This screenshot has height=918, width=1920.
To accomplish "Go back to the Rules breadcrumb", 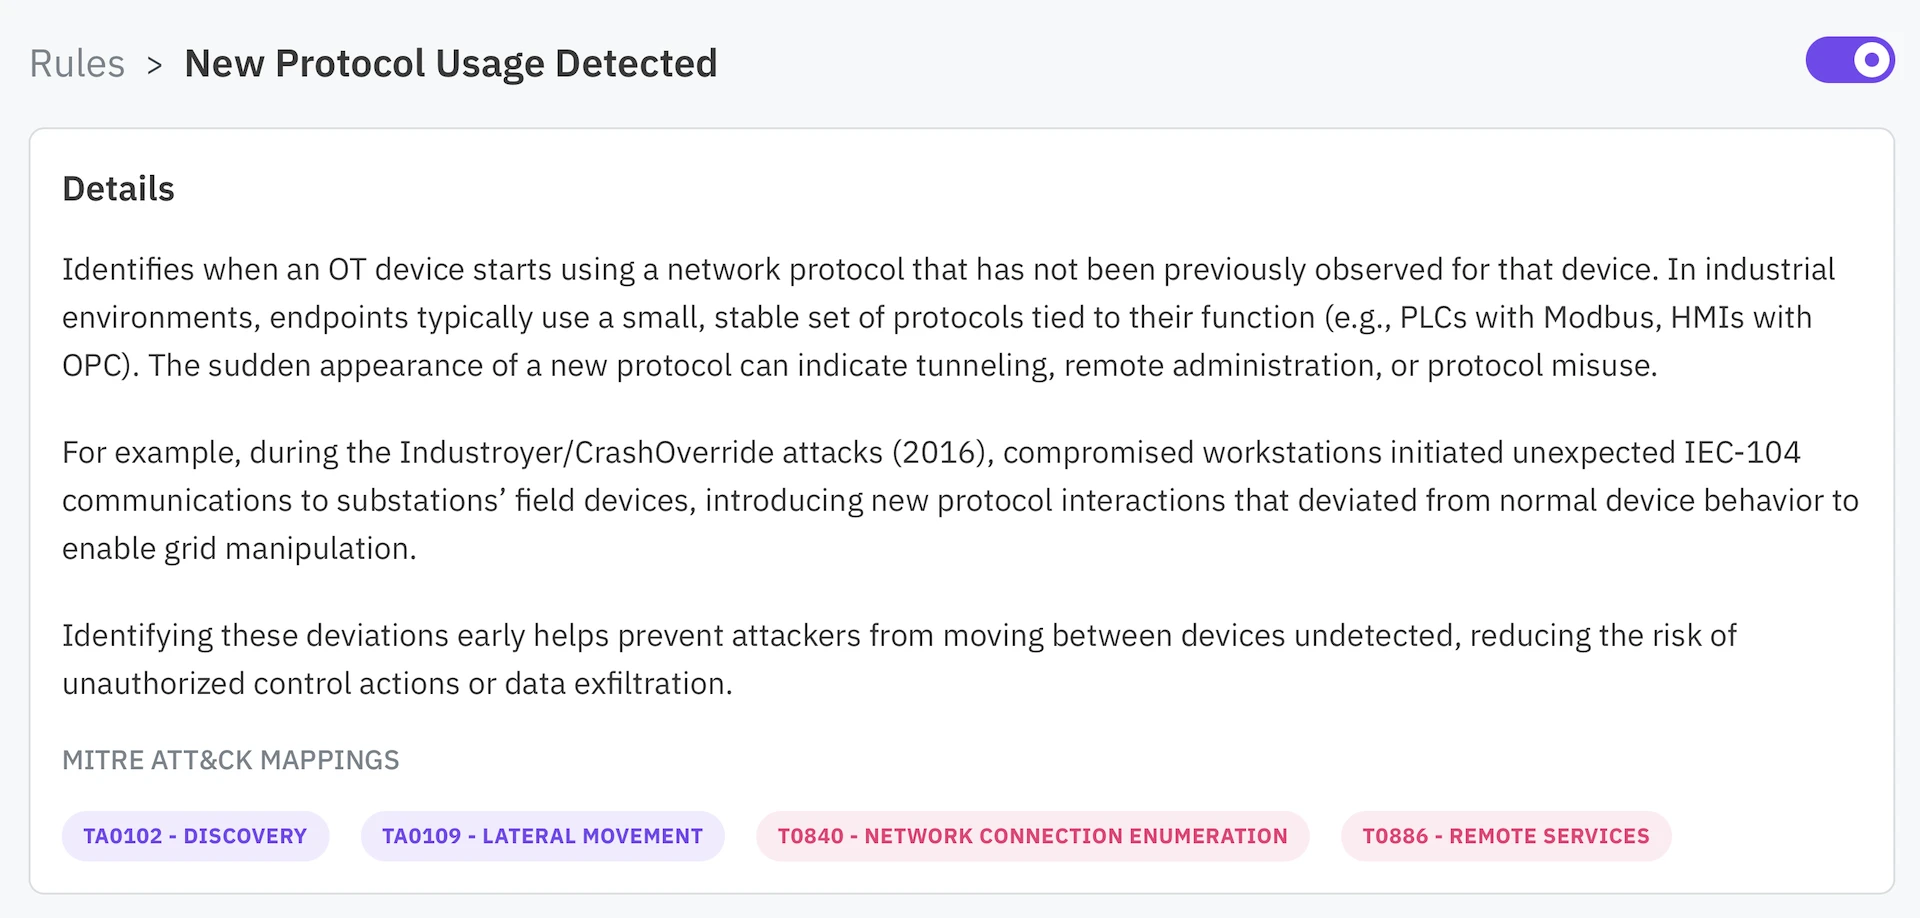I will click(77, 64).
